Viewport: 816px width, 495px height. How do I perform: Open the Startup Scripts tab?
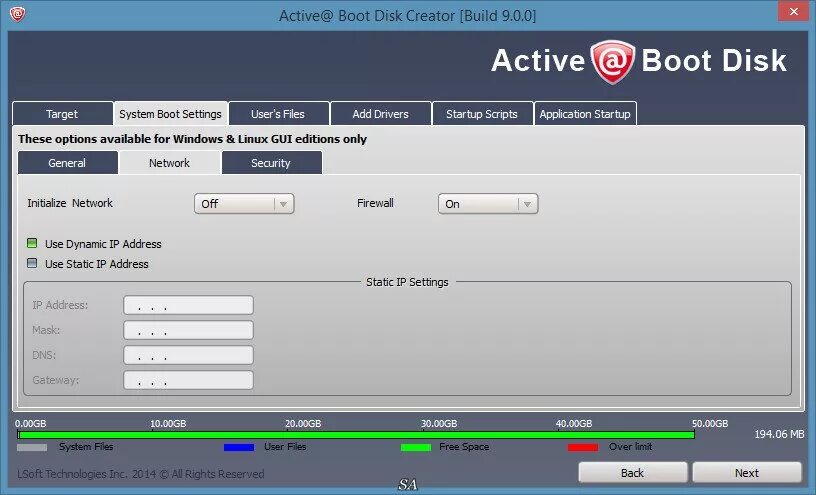[x=482, y=113]
